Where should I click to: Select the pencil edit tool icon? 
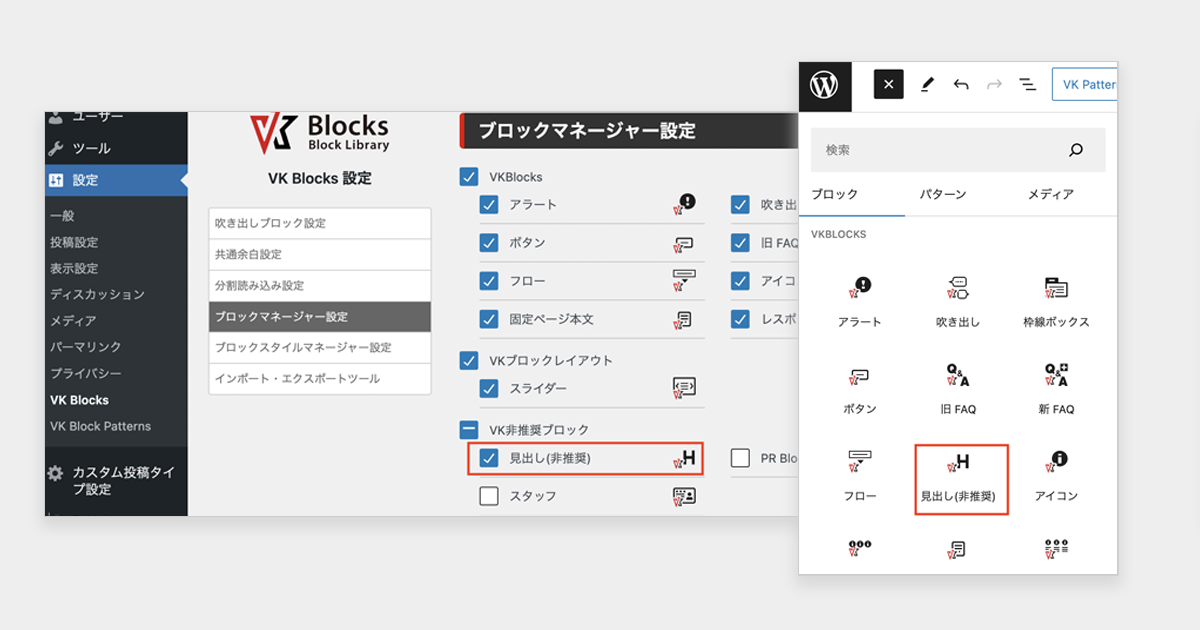(x=926, y=85)
